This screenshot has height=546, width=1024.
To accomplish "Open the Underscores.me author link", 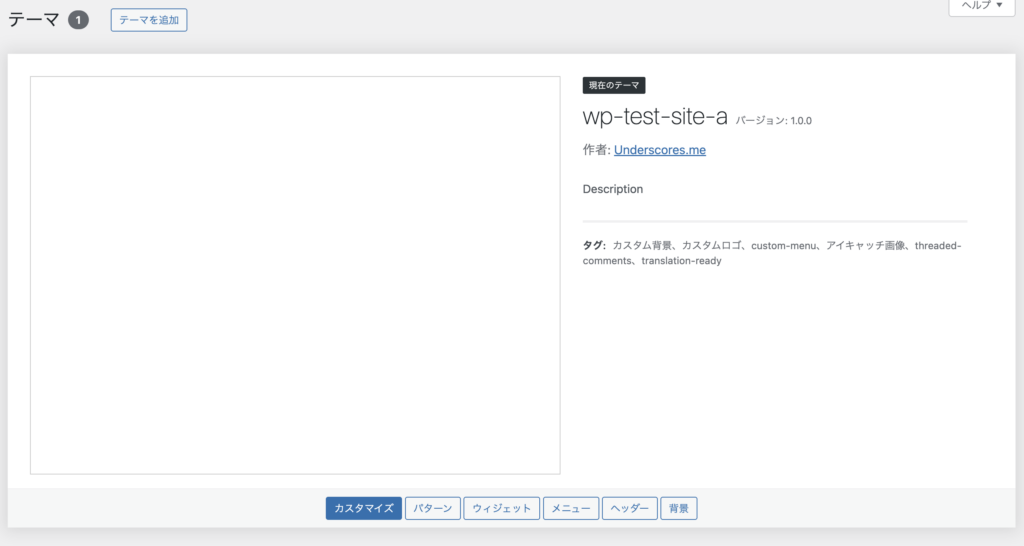I will click(x=660, y=150).
